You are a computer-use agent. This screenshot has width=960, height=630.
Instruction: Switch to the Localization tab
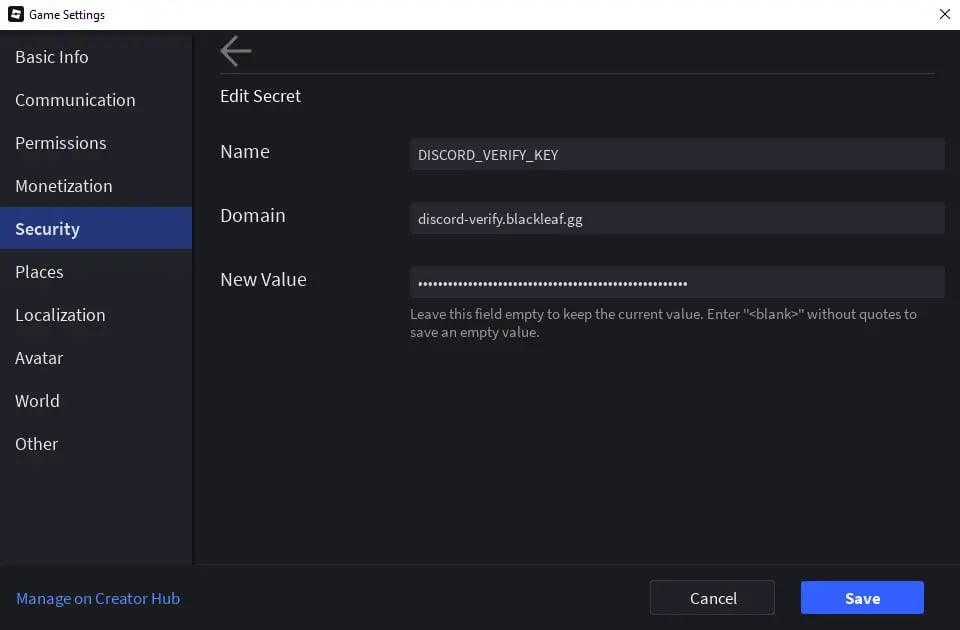60,315
